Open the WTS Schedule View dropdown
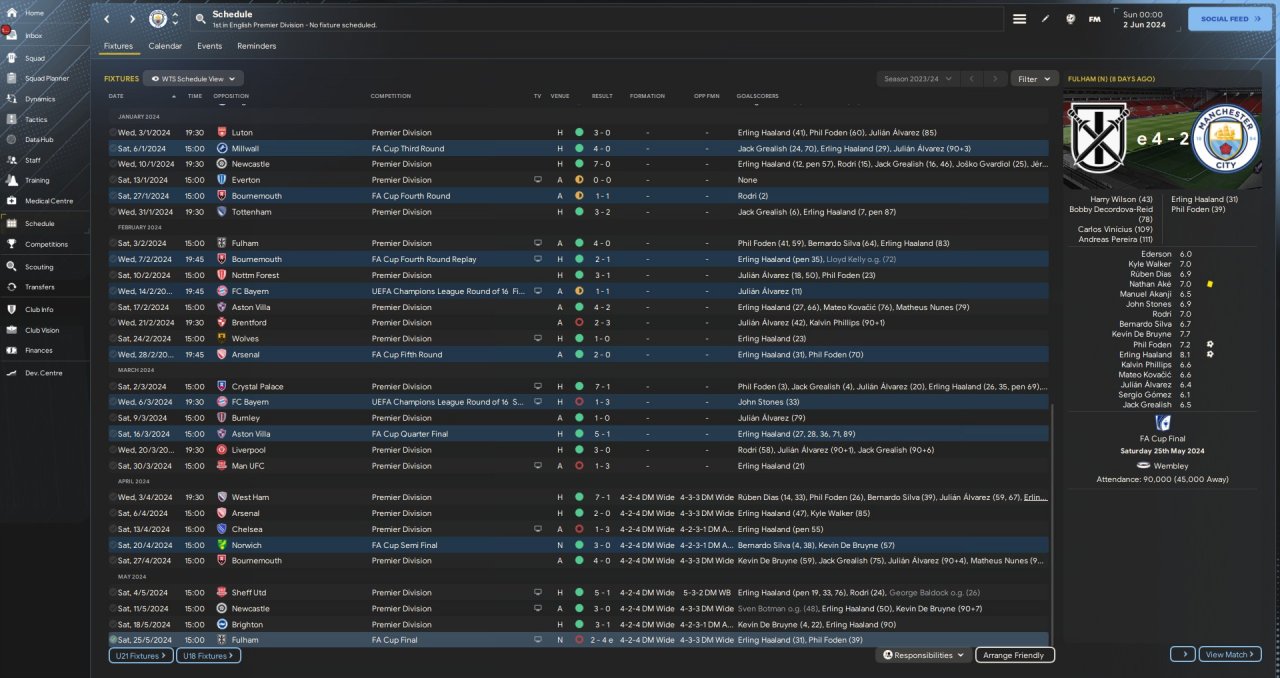The width and height of the screenshot is (1280, 678). point(193,78)
